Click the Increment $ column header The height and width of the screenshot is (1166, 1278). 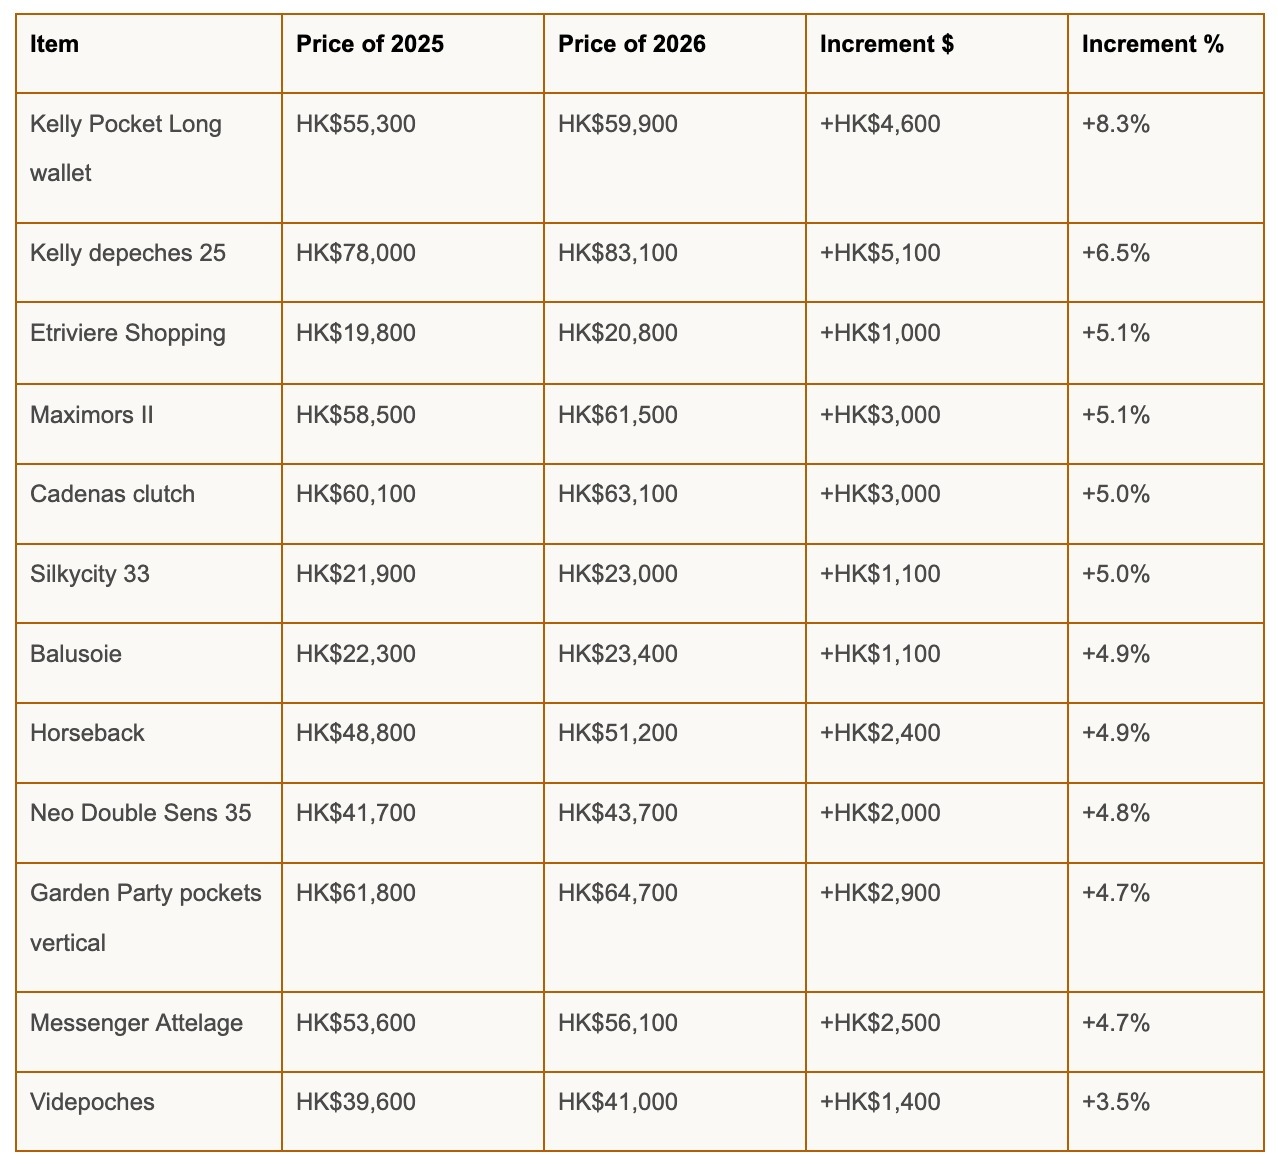click(886, 44)
